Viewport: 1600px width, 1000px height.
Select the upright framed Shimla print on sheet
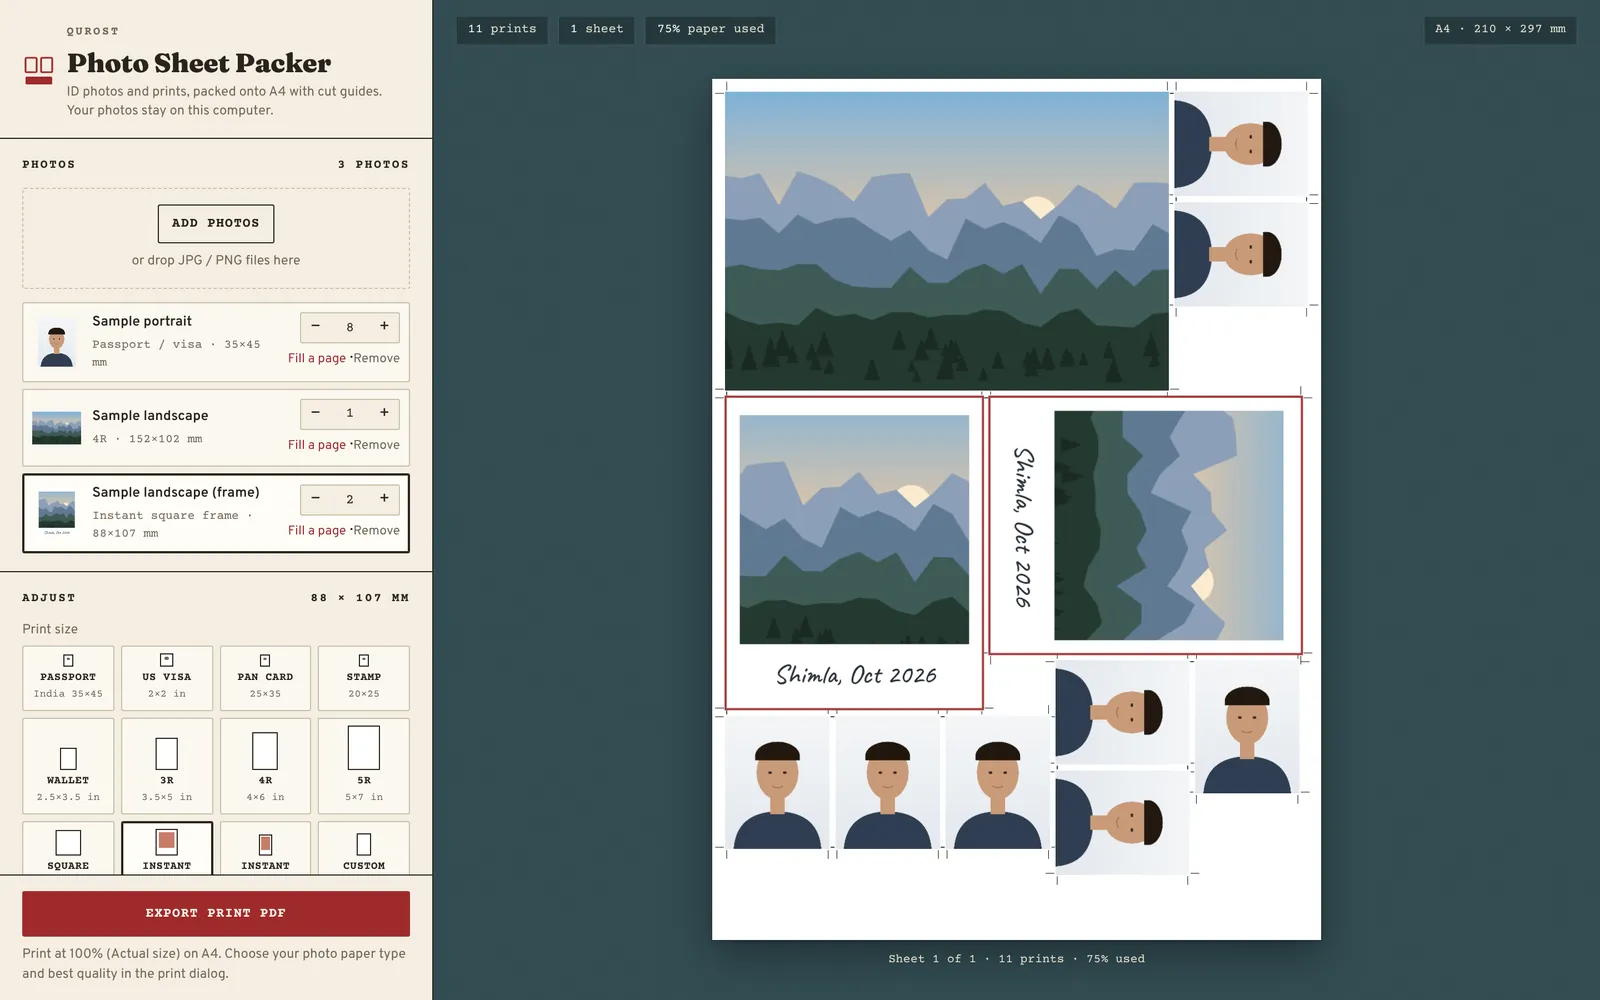[x=854, y=553]
